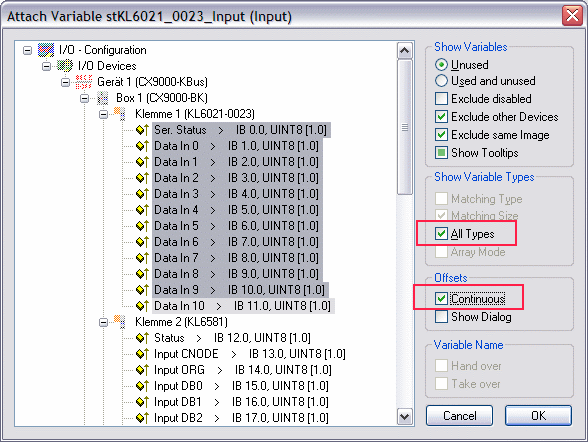Select the Used and unused radio button
The height and width of the screenshot is (442, 588).
pyautogui.click(x=441, y=81)
